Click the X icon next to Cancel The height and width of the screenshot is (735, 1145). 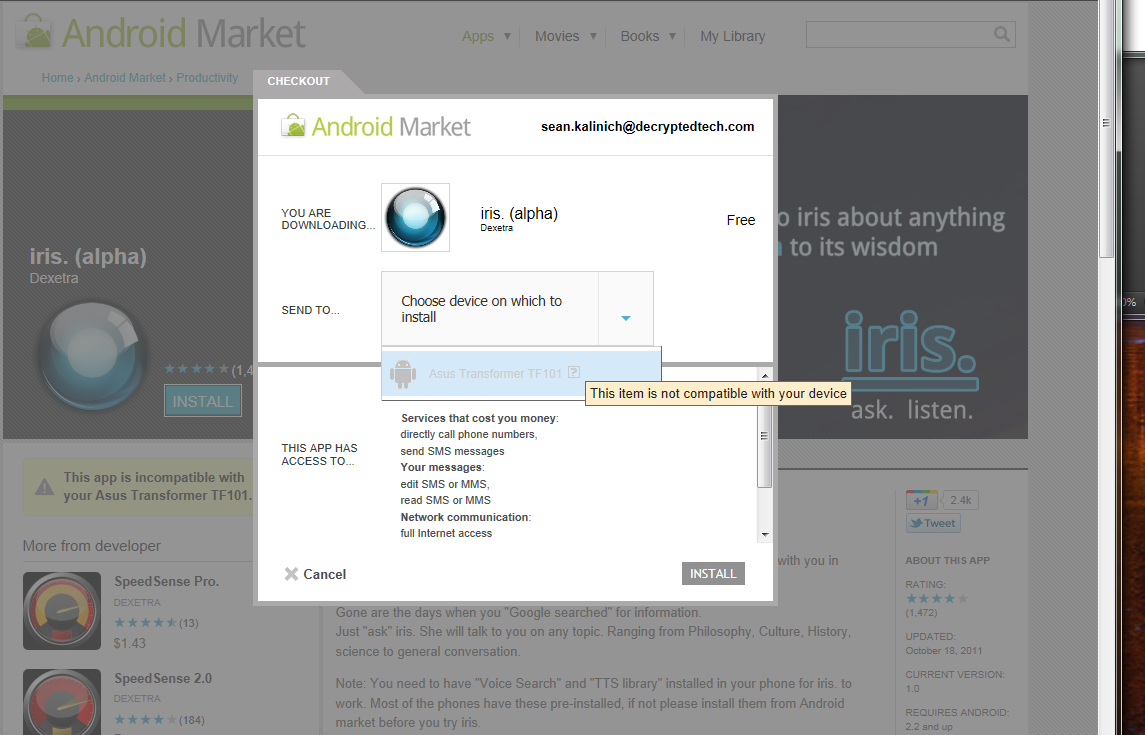click(291, 574)
